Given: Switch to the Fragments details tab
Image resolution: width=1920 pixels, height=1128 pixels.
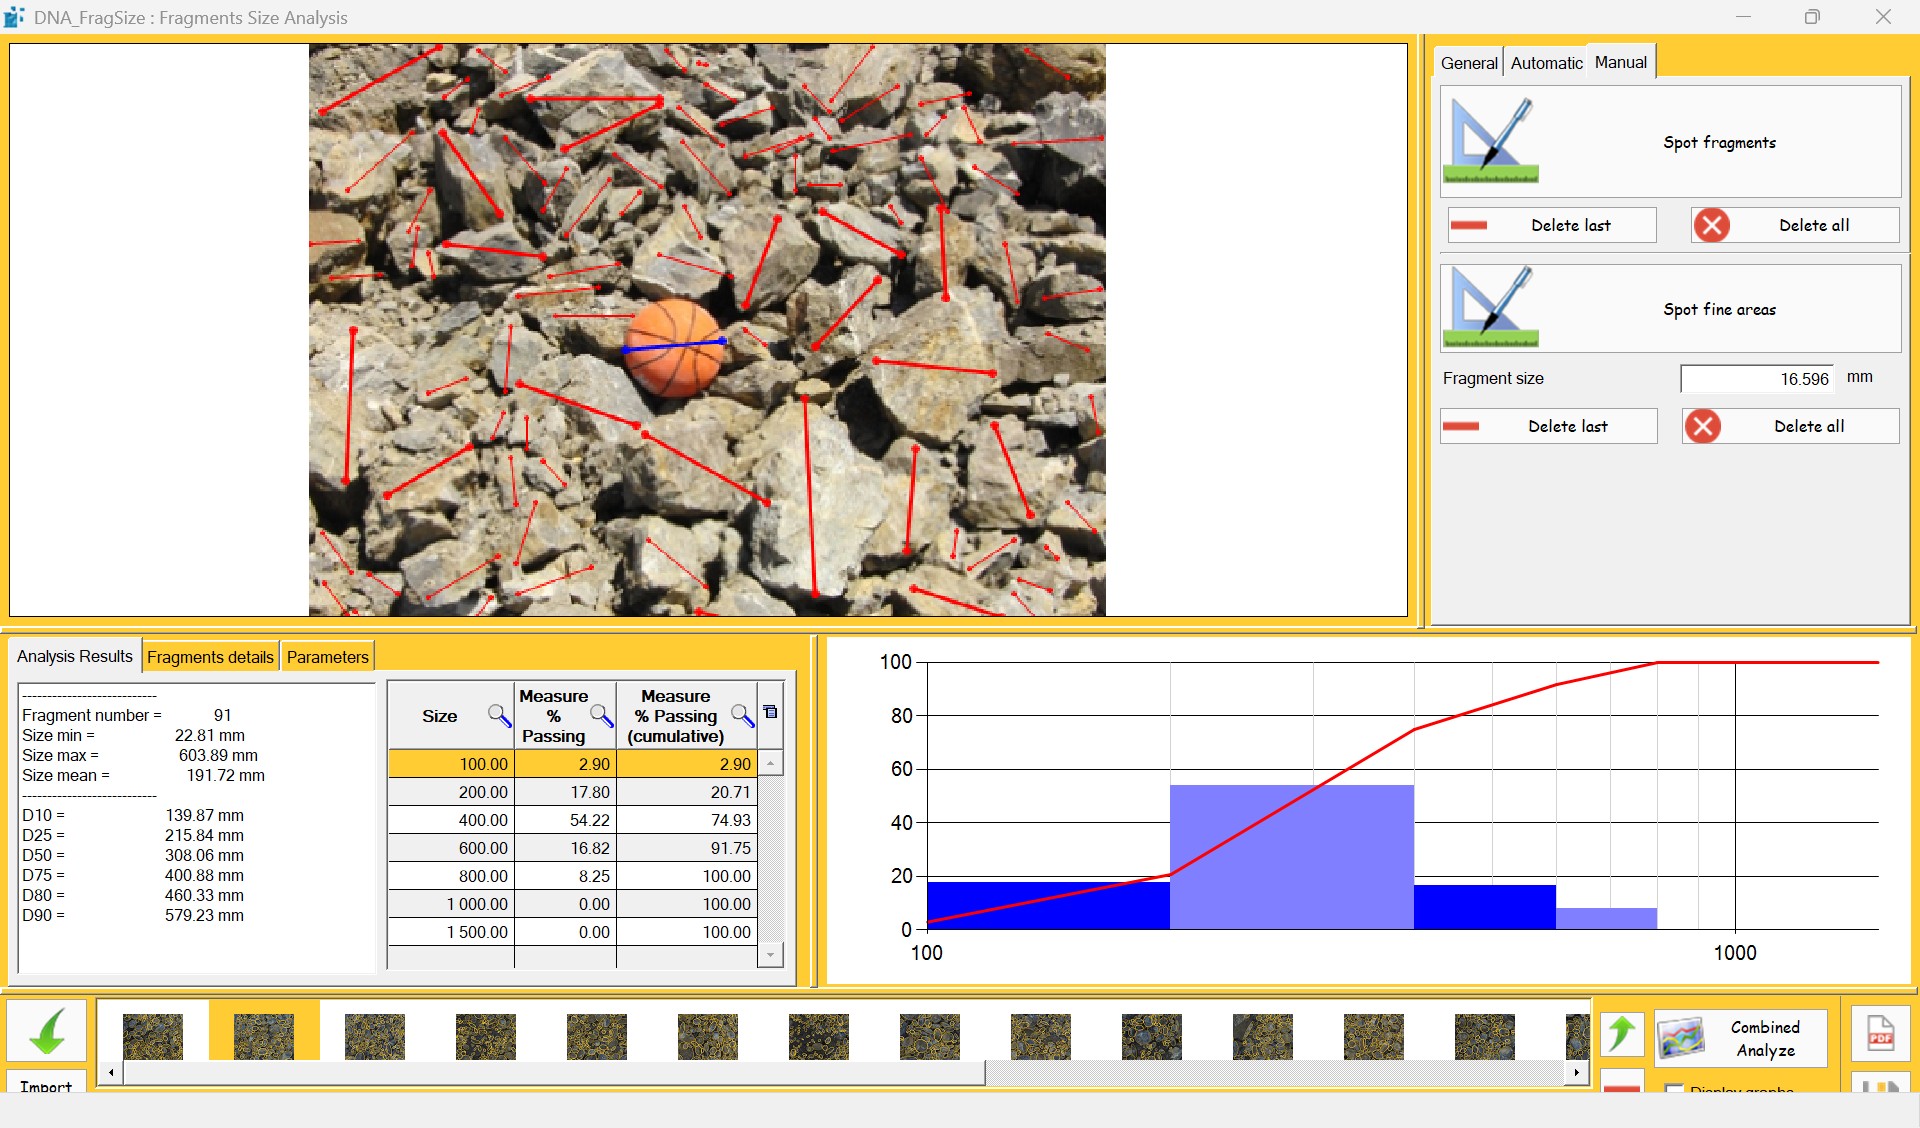Looking at the screenshot, I should 210,657.
